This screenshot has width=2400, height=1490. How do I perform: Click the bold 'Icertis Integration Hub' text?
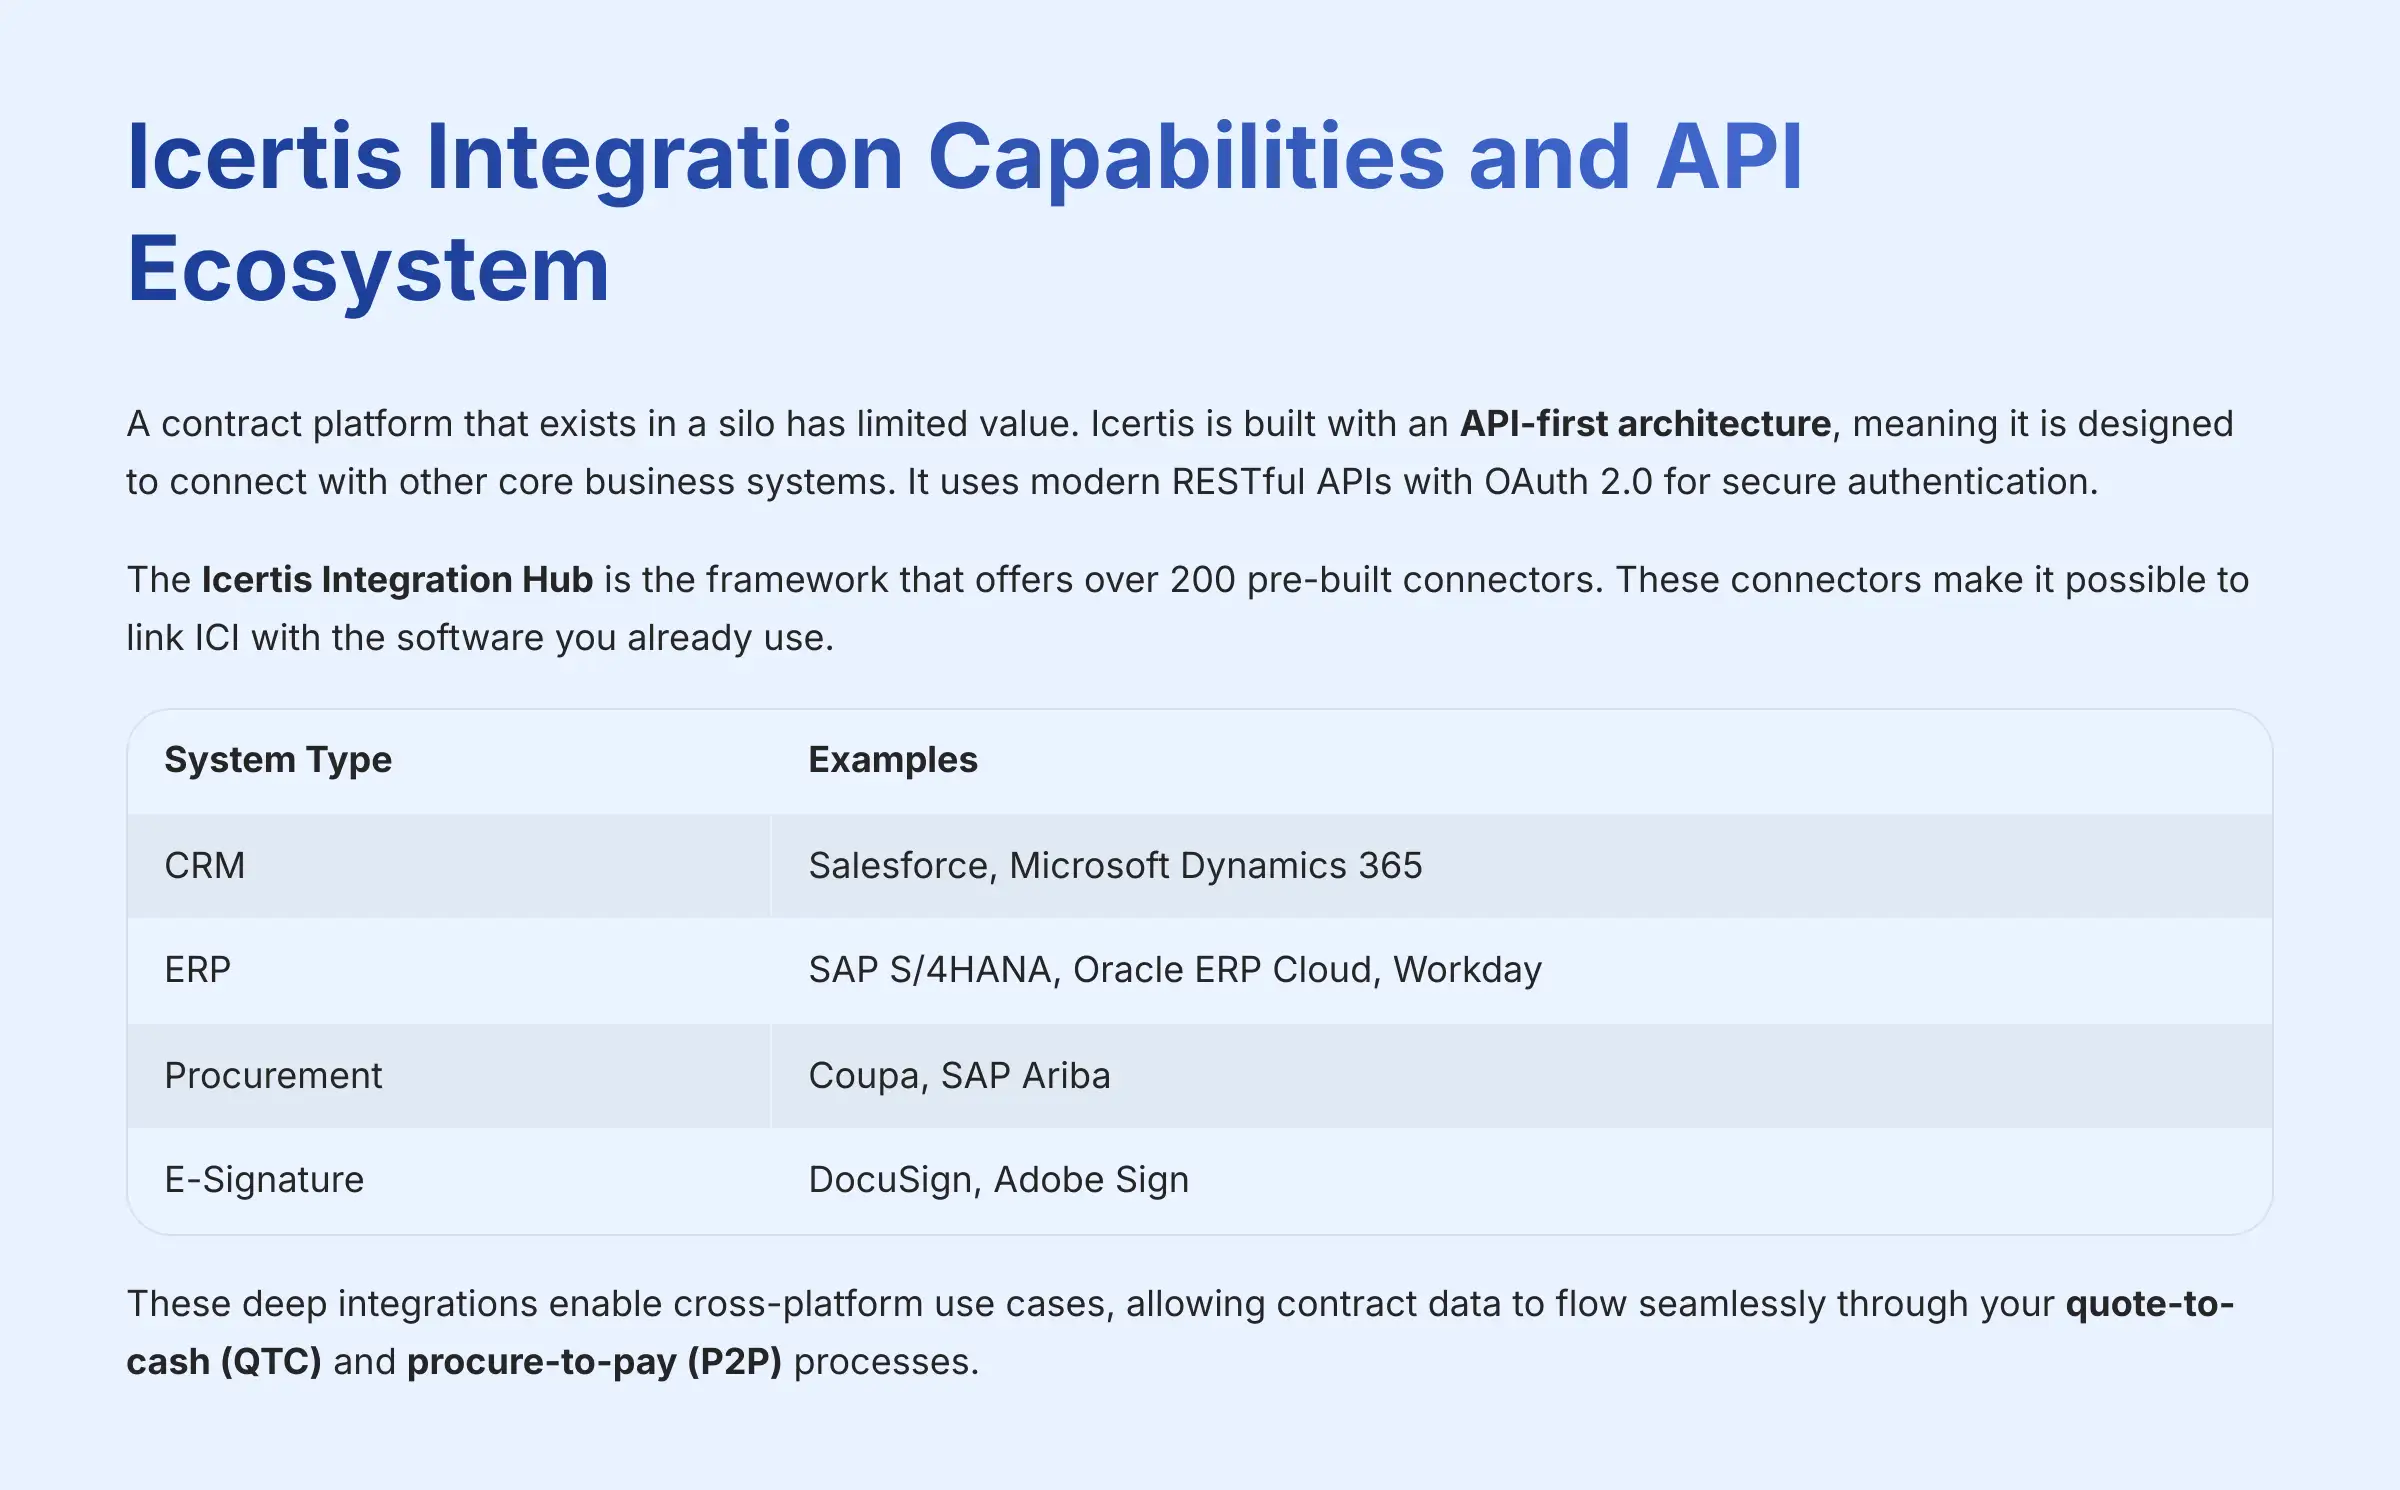397,580
